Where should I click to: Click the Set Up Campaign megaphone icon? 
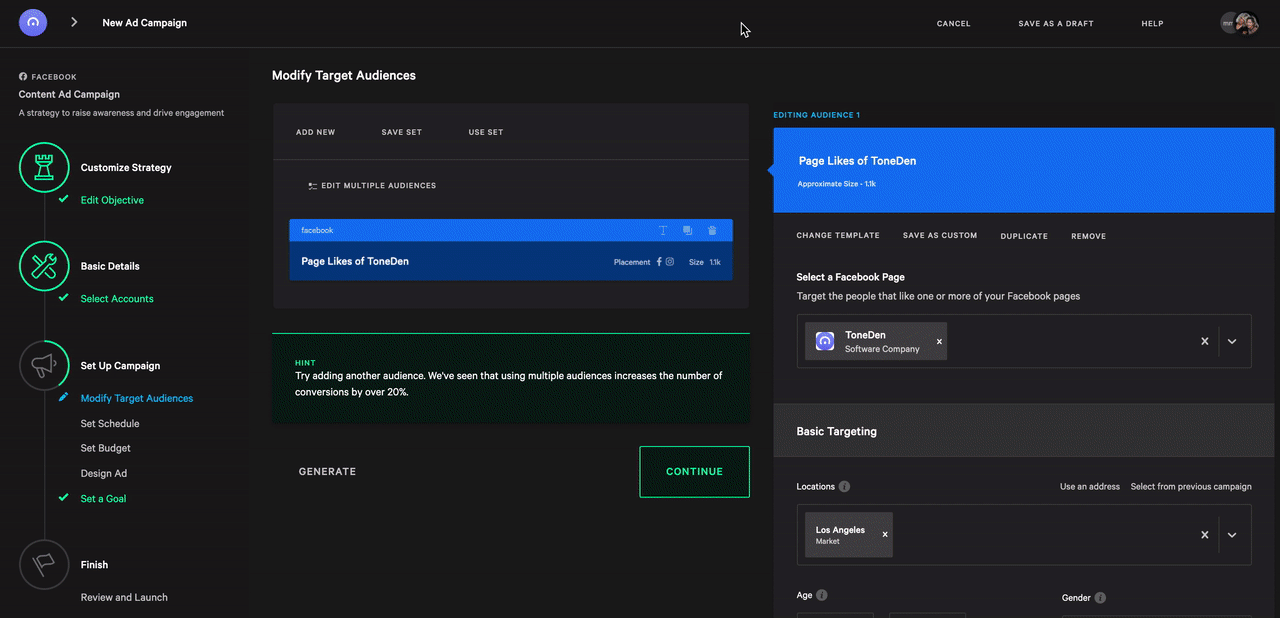[44, 365]
